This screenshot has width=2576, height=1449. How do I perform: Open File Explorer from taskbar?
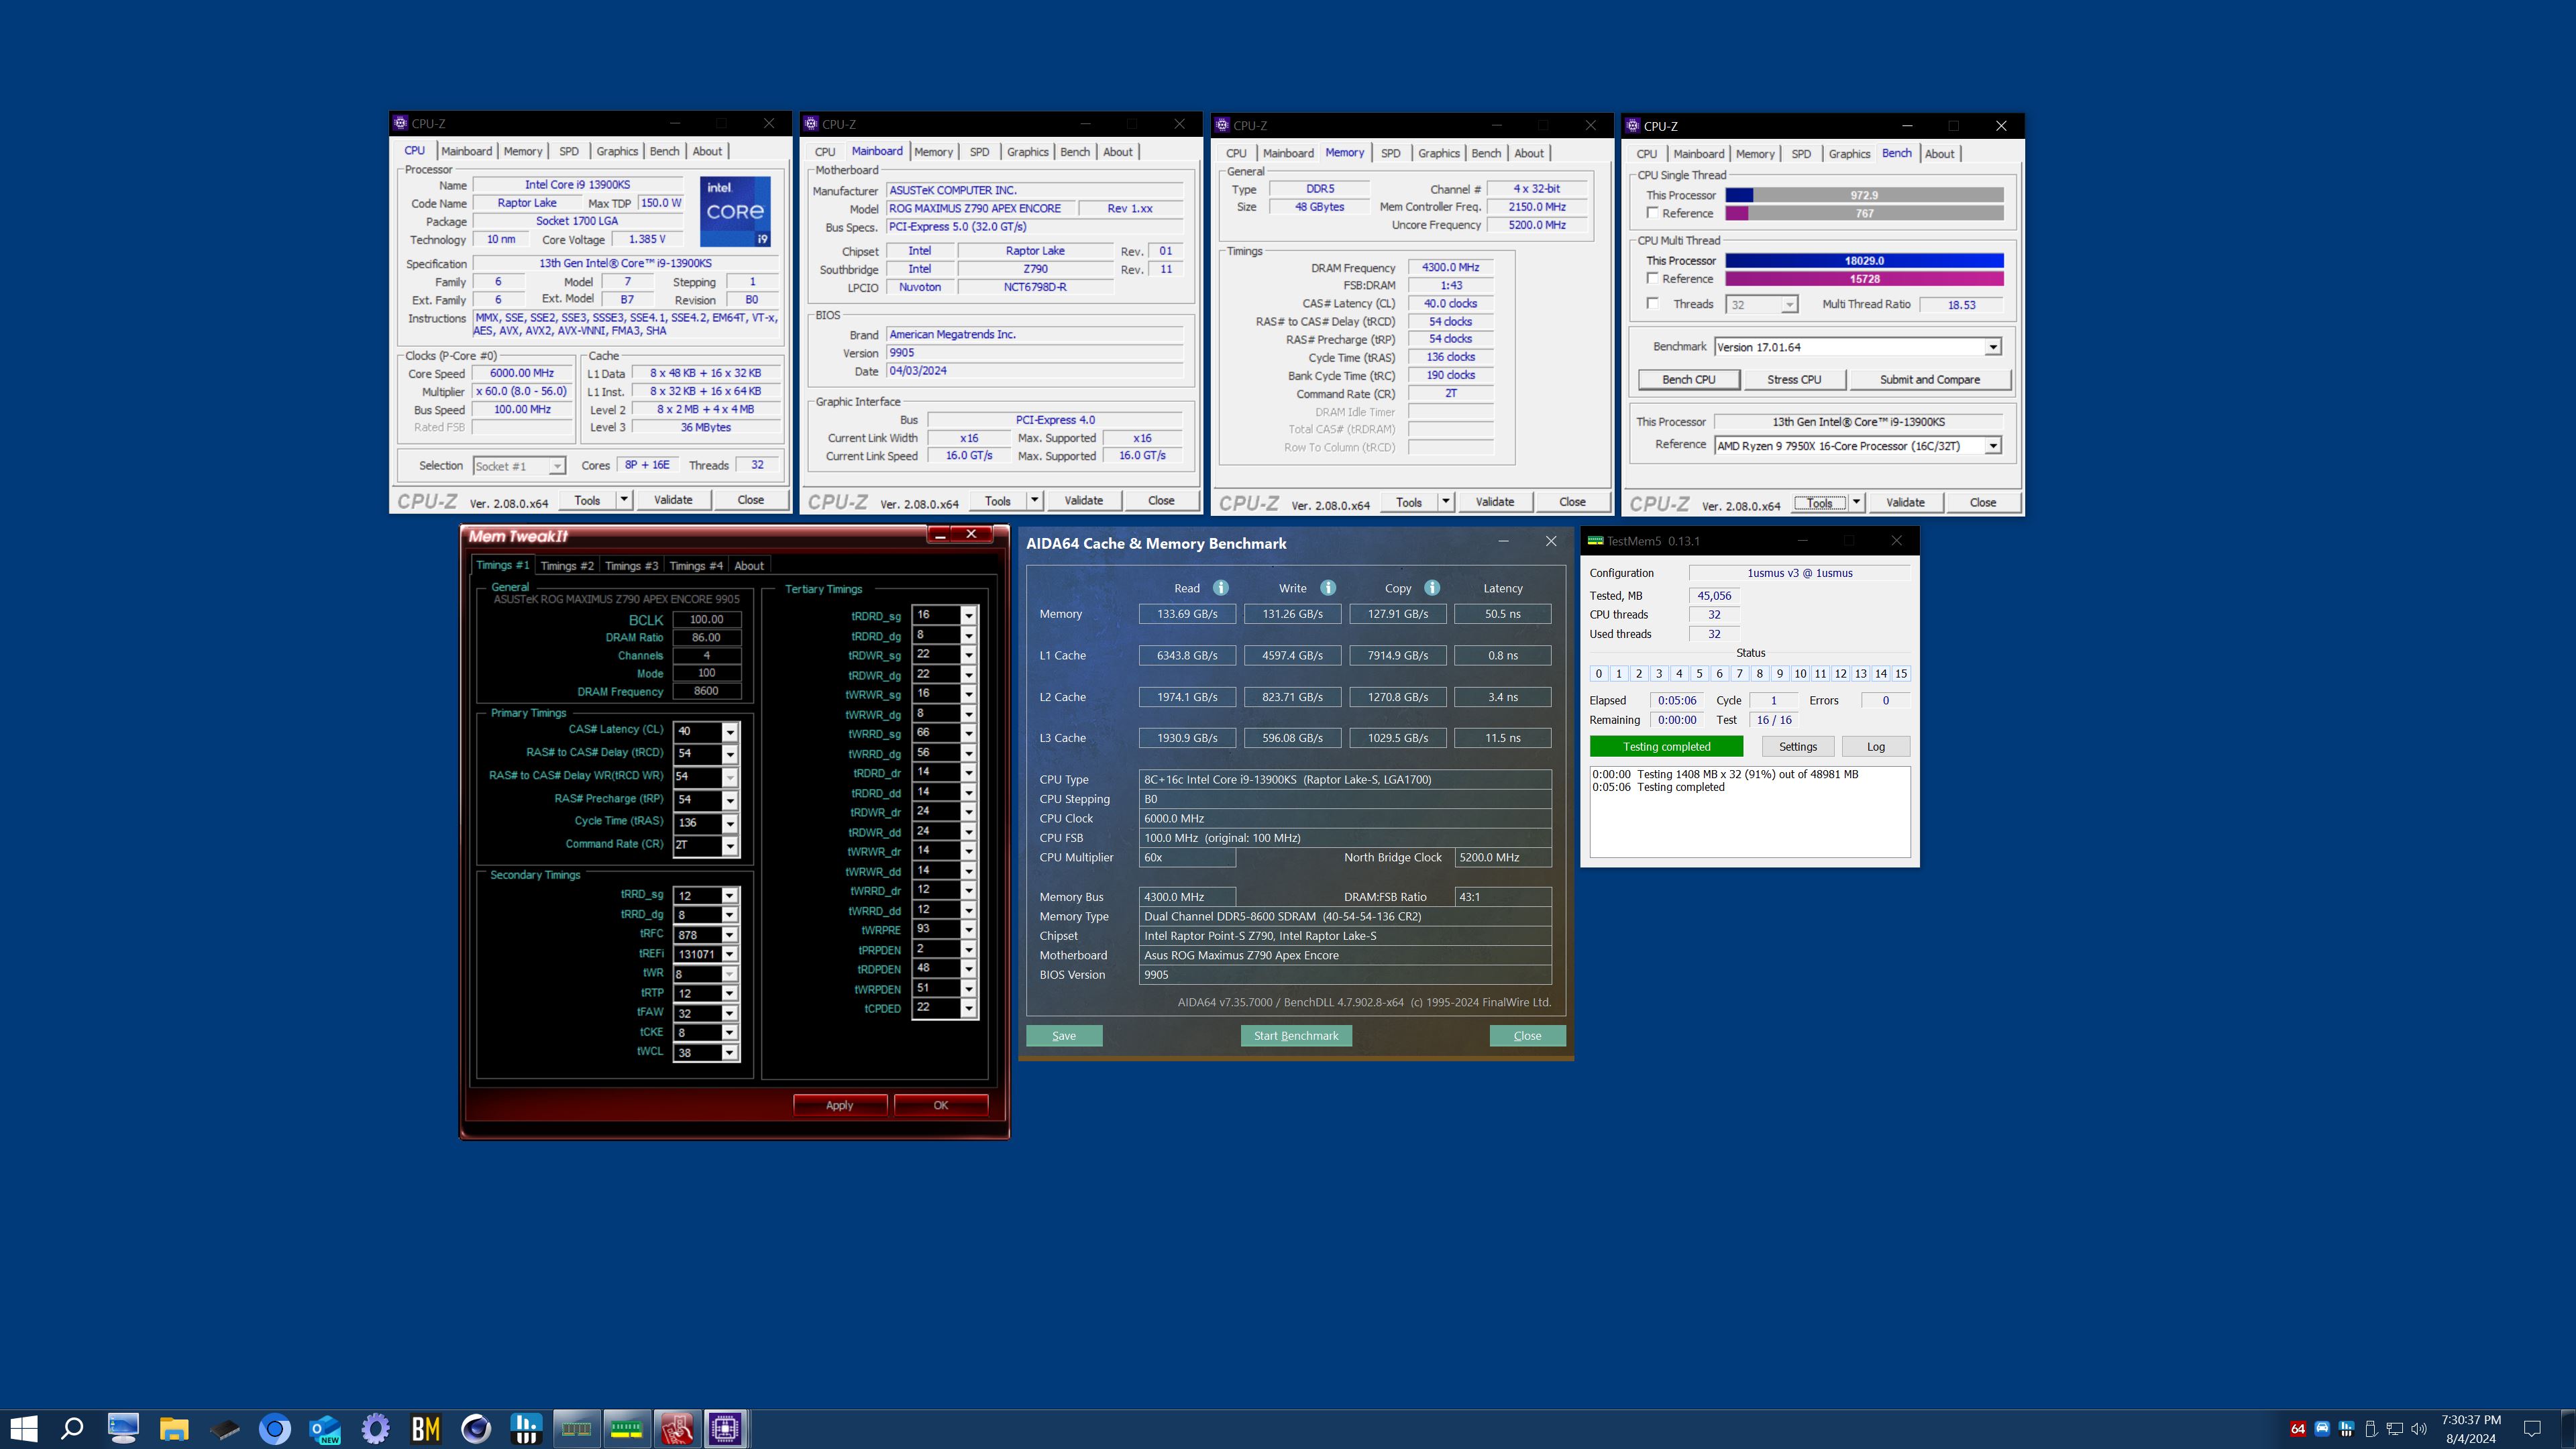(x=174, y=1428)
